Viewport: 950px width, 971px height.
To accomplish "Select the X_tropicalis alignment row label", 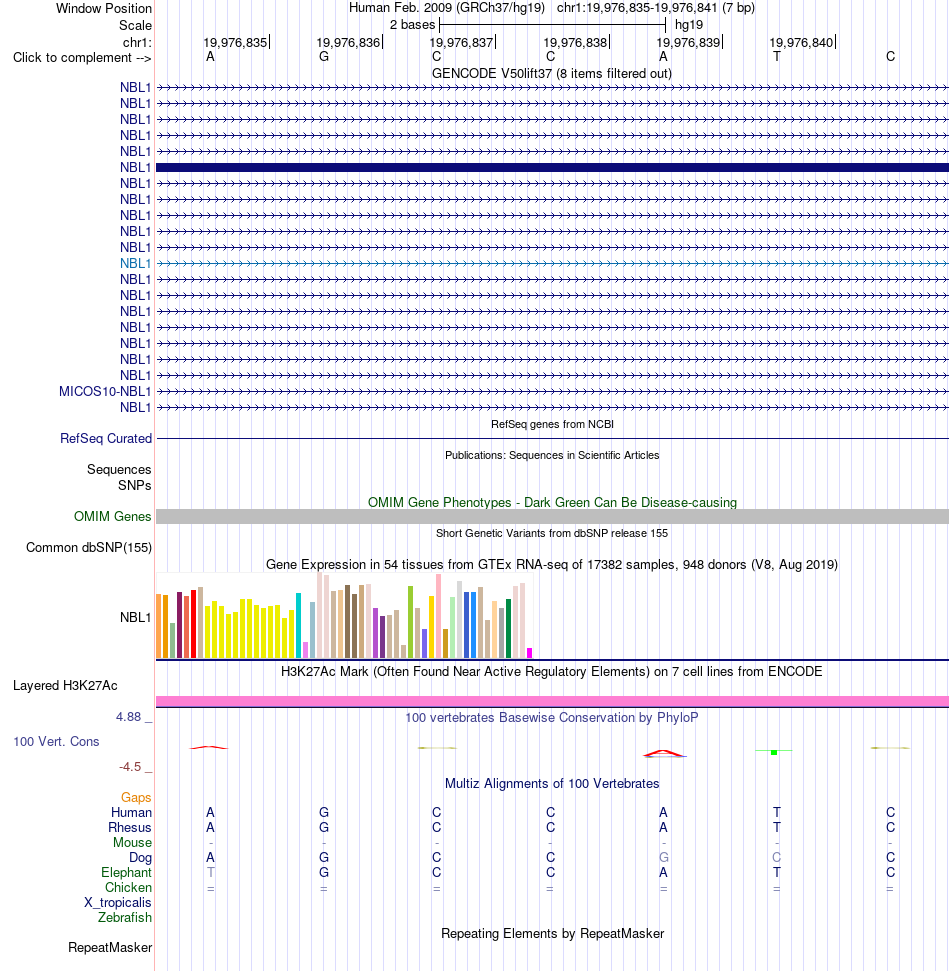I will 118,902.
